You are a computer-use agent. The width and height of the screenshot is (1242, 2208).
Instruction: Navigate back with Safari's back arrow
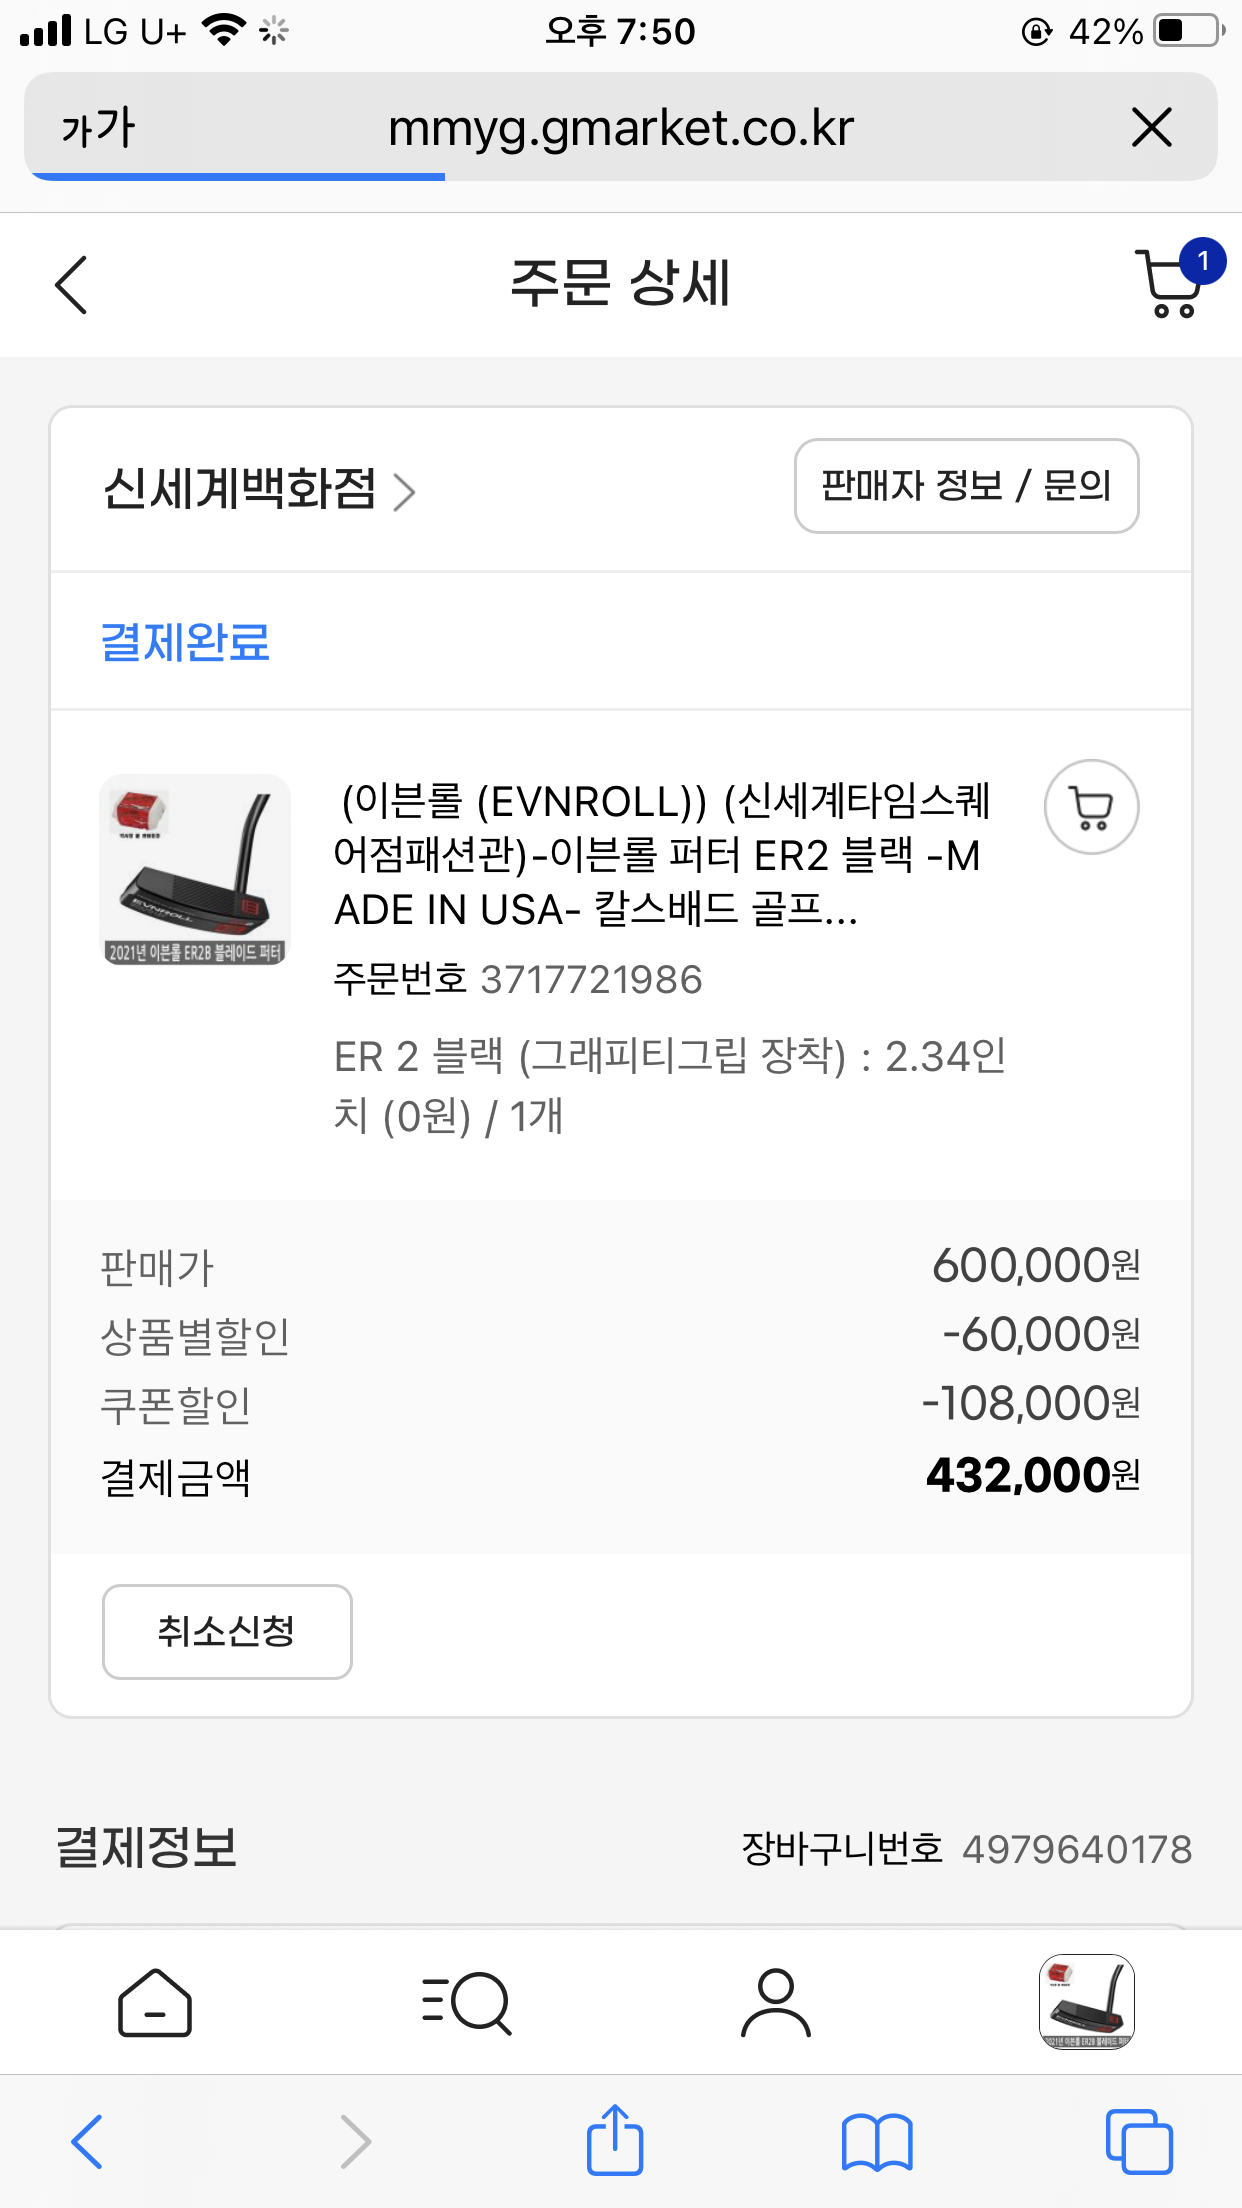tap(87, 2141)
